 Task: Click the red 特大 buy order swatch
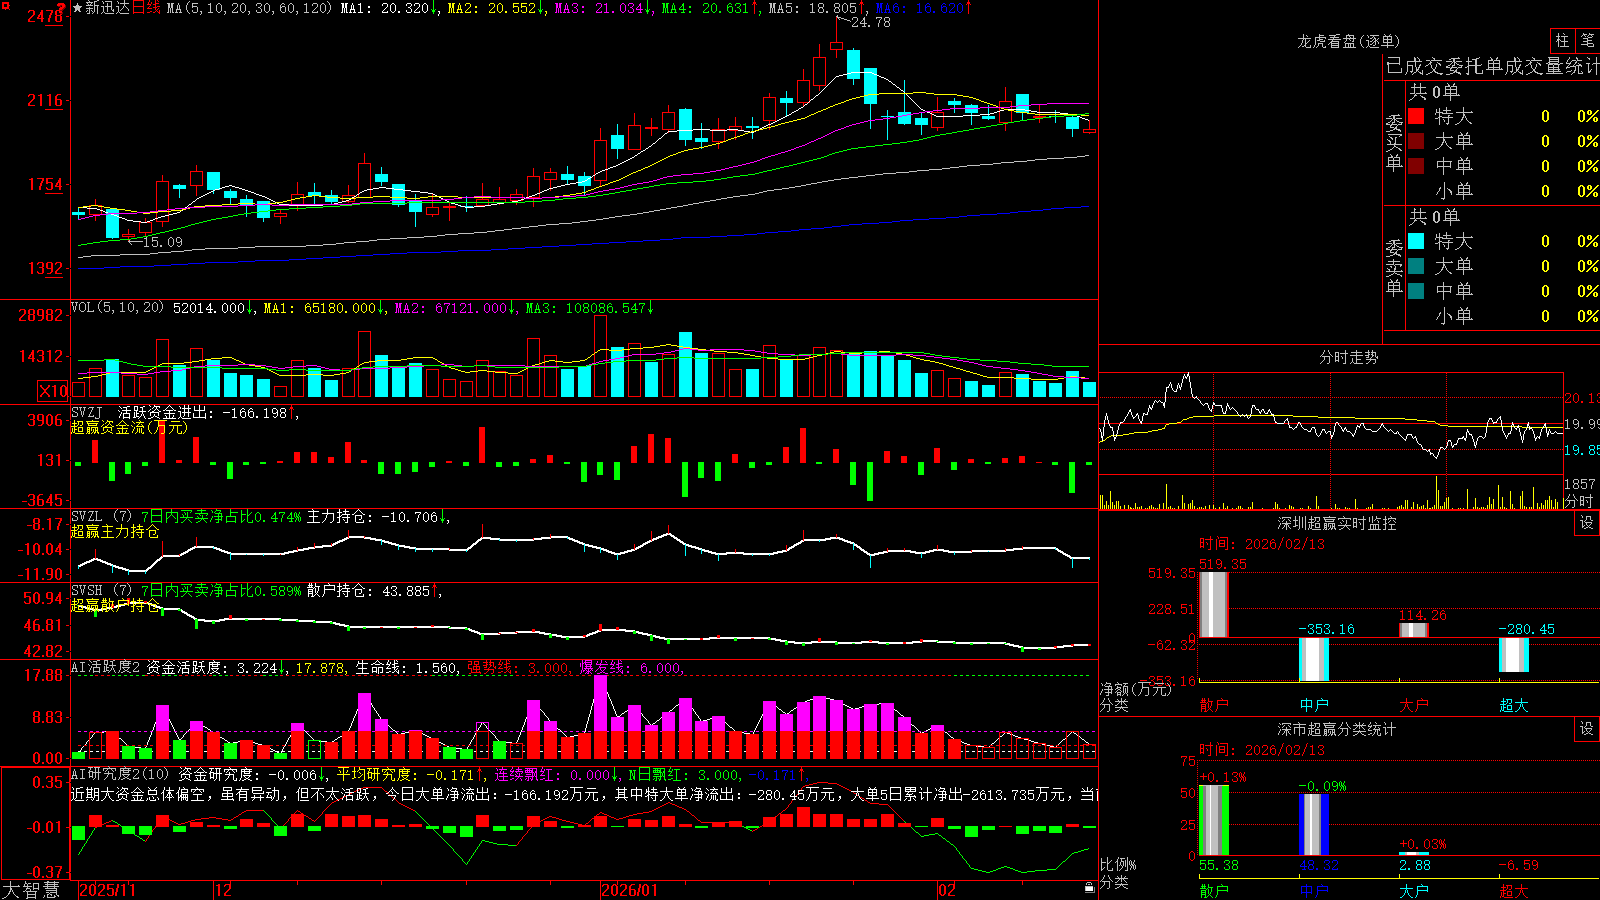pyautogui.click(x=1416, y=116)
